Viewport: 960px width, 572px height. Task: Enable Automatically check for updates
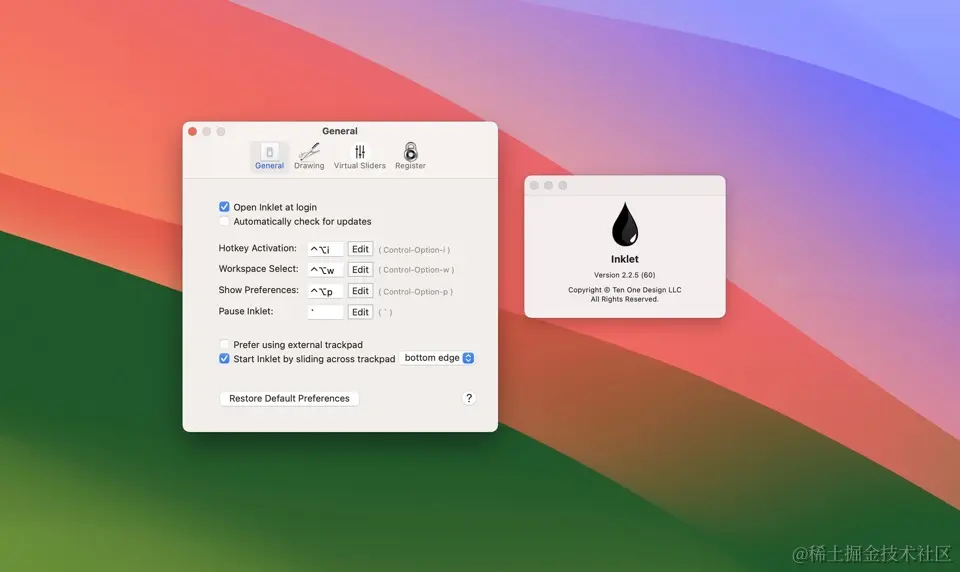click(224, 221)
